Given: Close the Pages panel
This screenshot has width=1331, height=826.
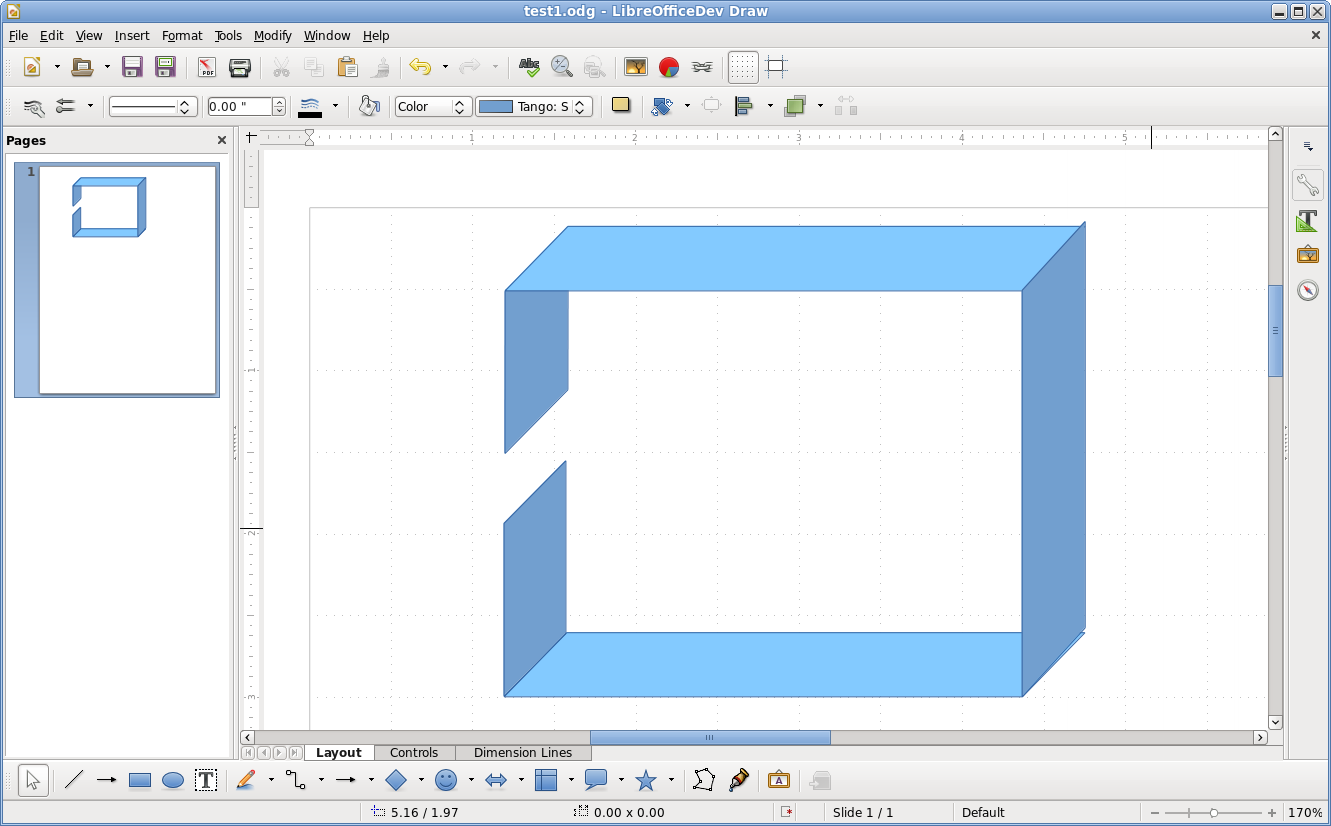Looking at the screenshot, I should point(222,141).
